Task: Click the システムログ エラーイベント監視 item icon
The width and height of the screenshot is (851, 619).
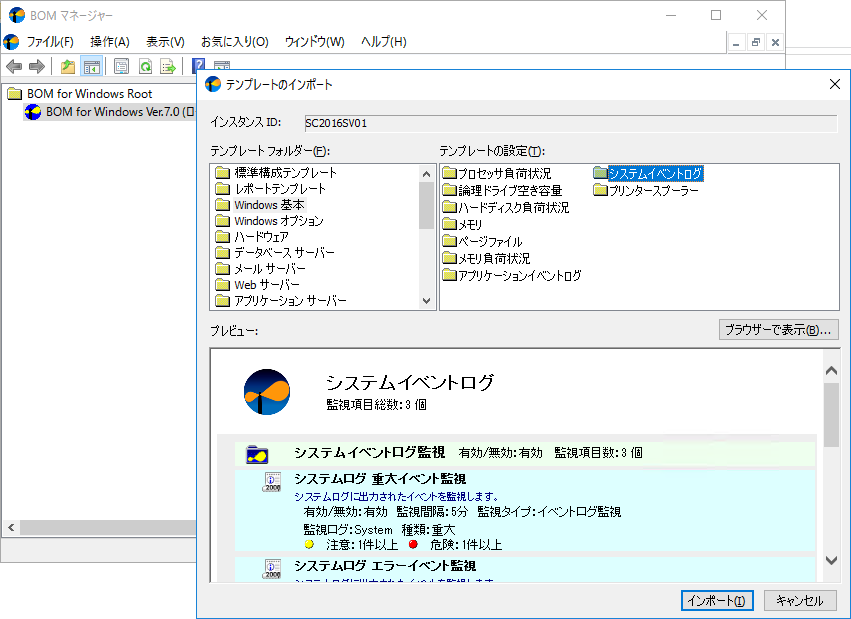Action: (272, 569)
